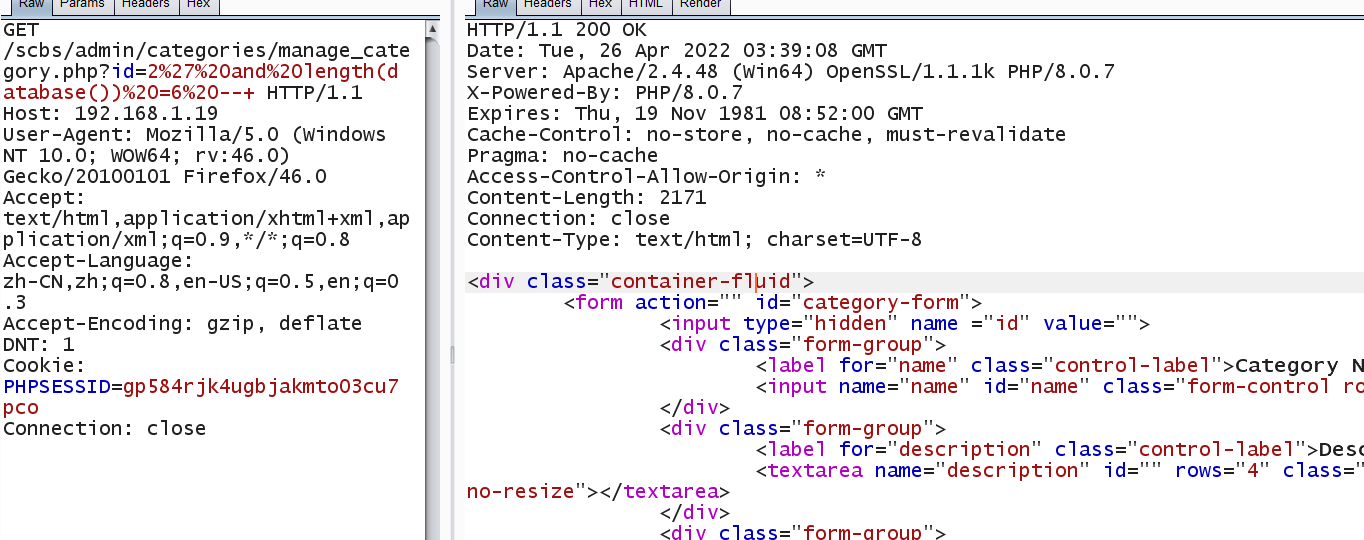Screen dimensions: 1364x540
Task: Click 'Connection: close' in the response pane
Action: [x=568, y=218]
